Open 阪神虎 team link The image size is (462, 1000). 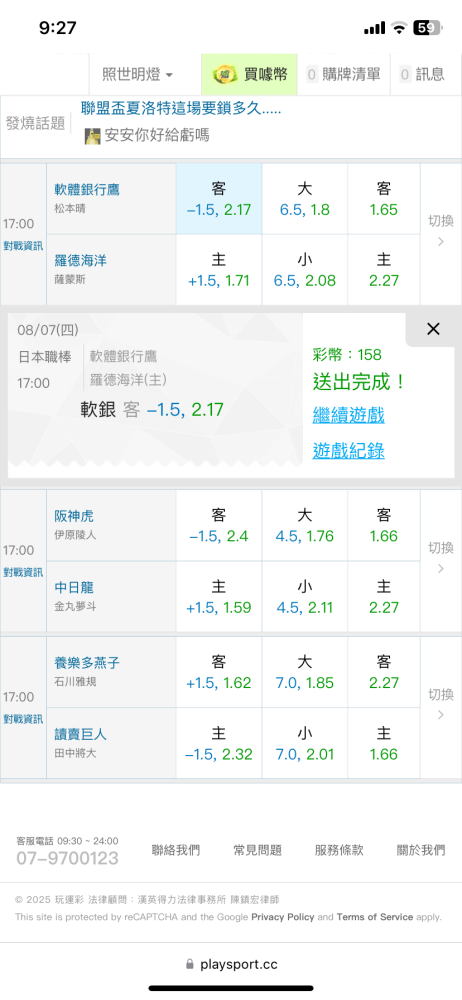pyautogui.click(x=74, y=516)
